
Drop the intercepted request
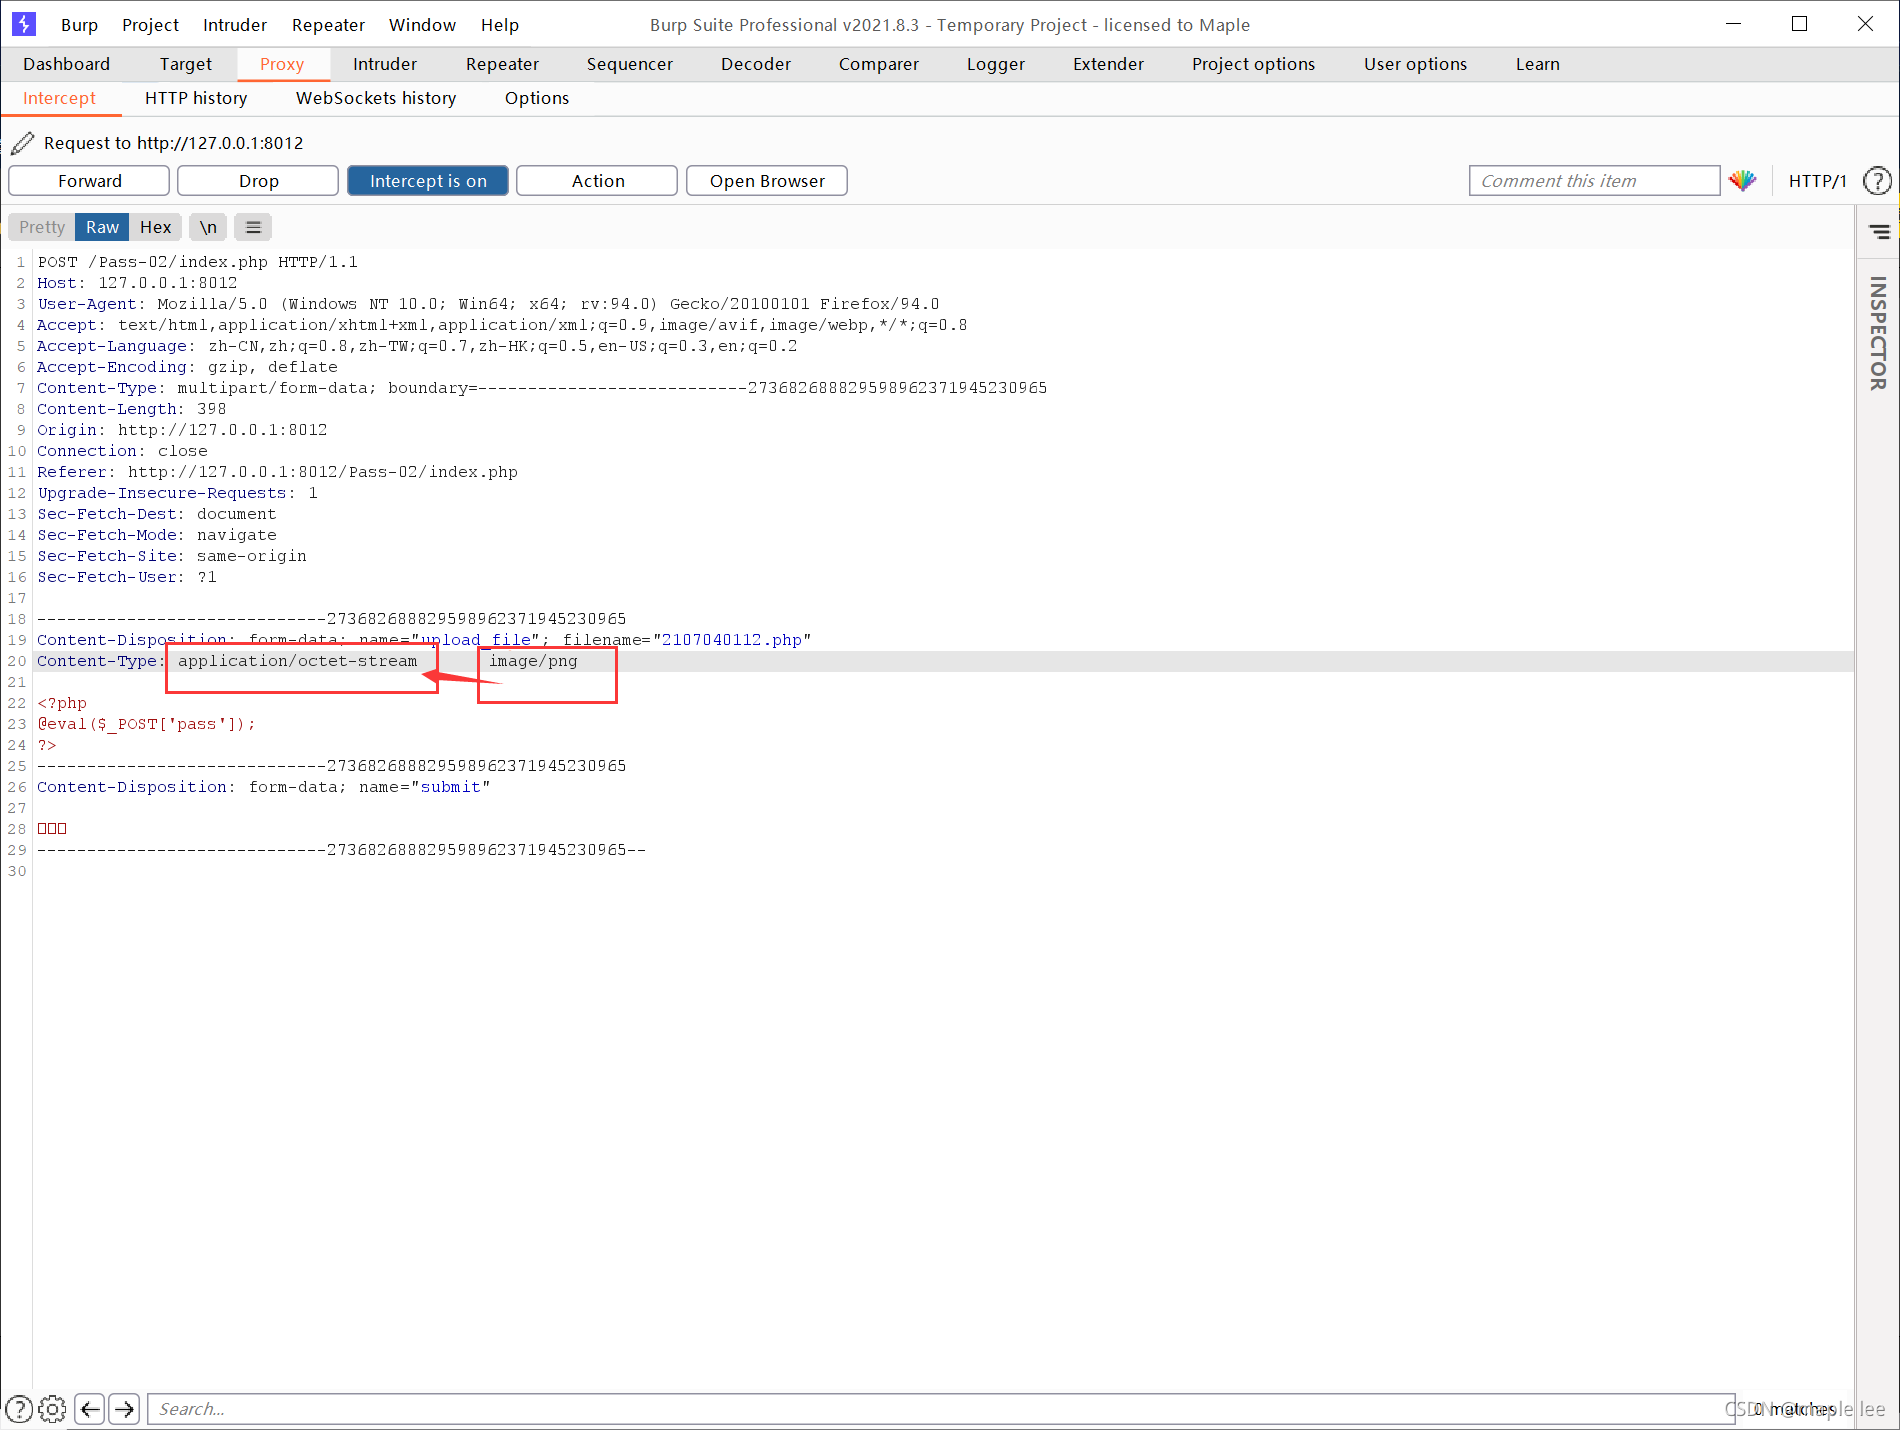coord(258,181)
